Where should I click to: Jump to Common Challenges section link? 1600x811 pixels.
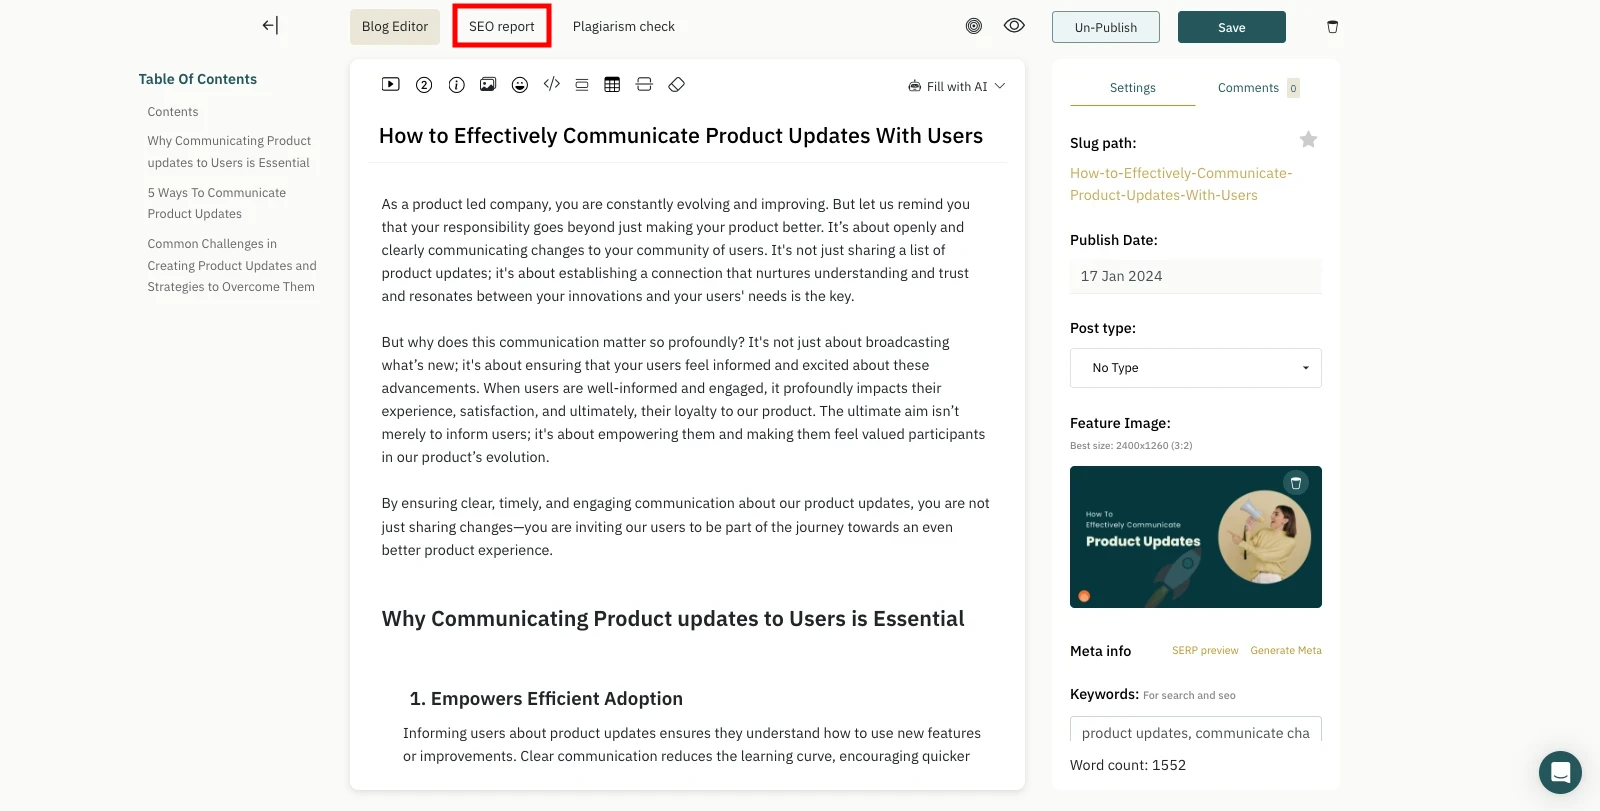pos(232,265)
